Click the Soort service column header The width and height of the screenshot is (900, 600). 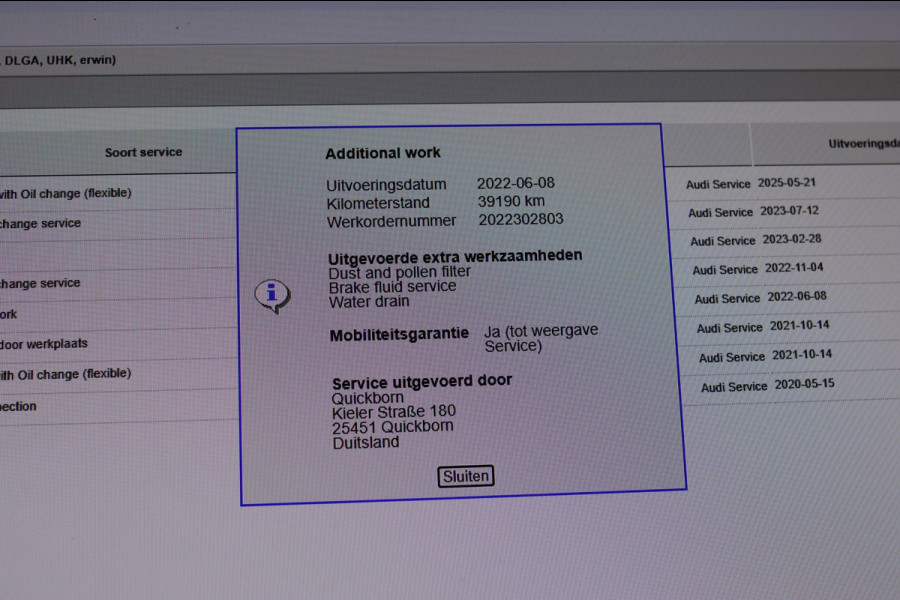[143, 152]
